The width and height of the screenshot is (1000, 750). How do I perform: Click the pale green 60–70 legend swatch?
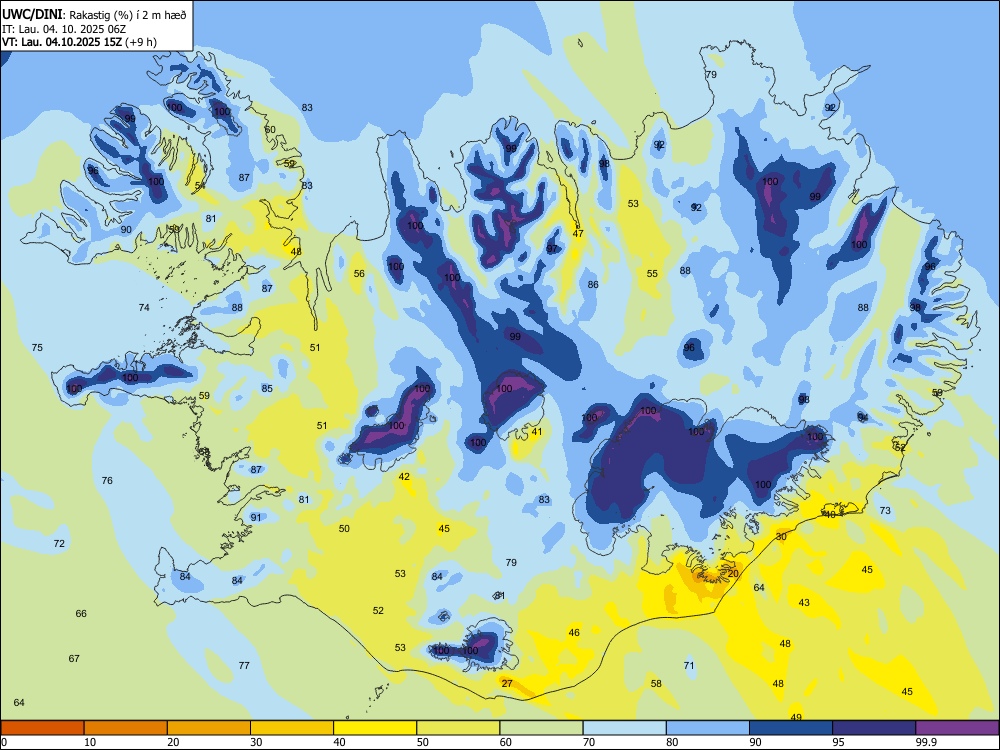click(541, 728)
